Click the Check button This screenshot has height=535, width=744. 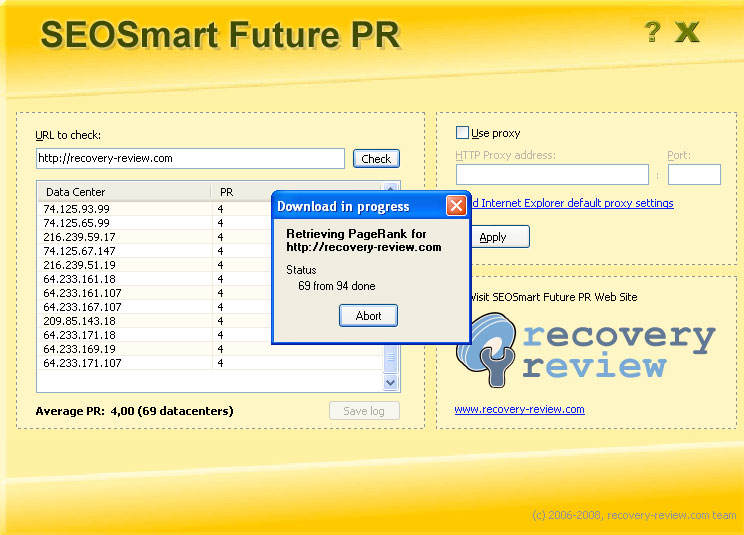click(x=376, y=158)
